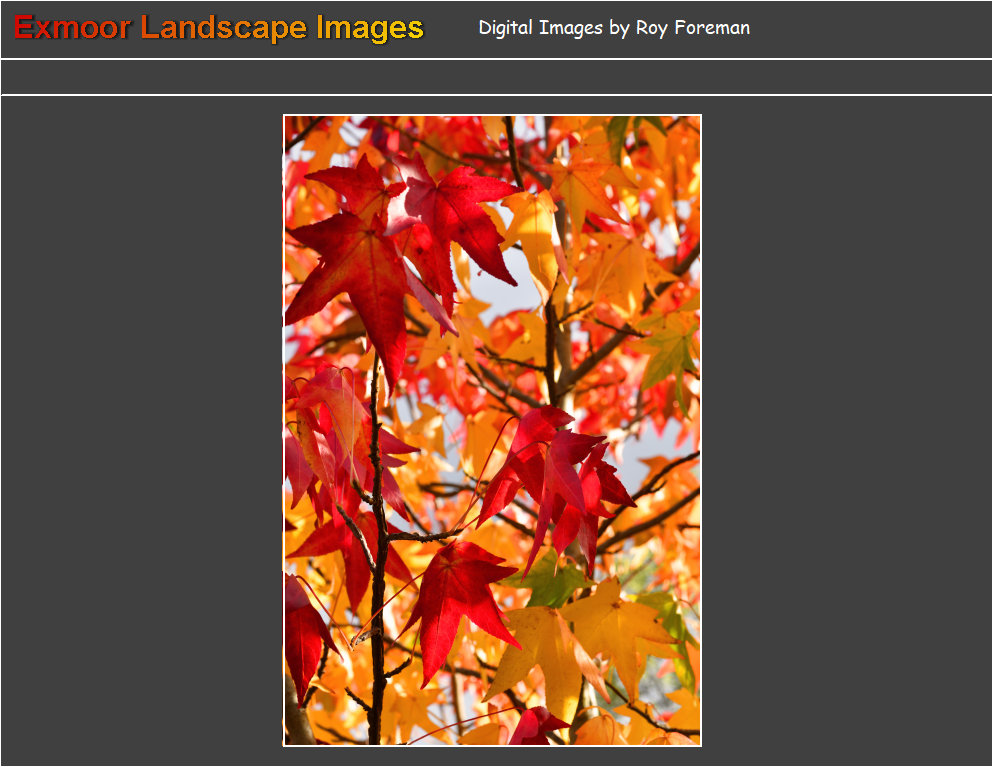This screenshot has height=767, width=993.
Task: Click the word Exmoor in the header
Action: pos(72,27)
